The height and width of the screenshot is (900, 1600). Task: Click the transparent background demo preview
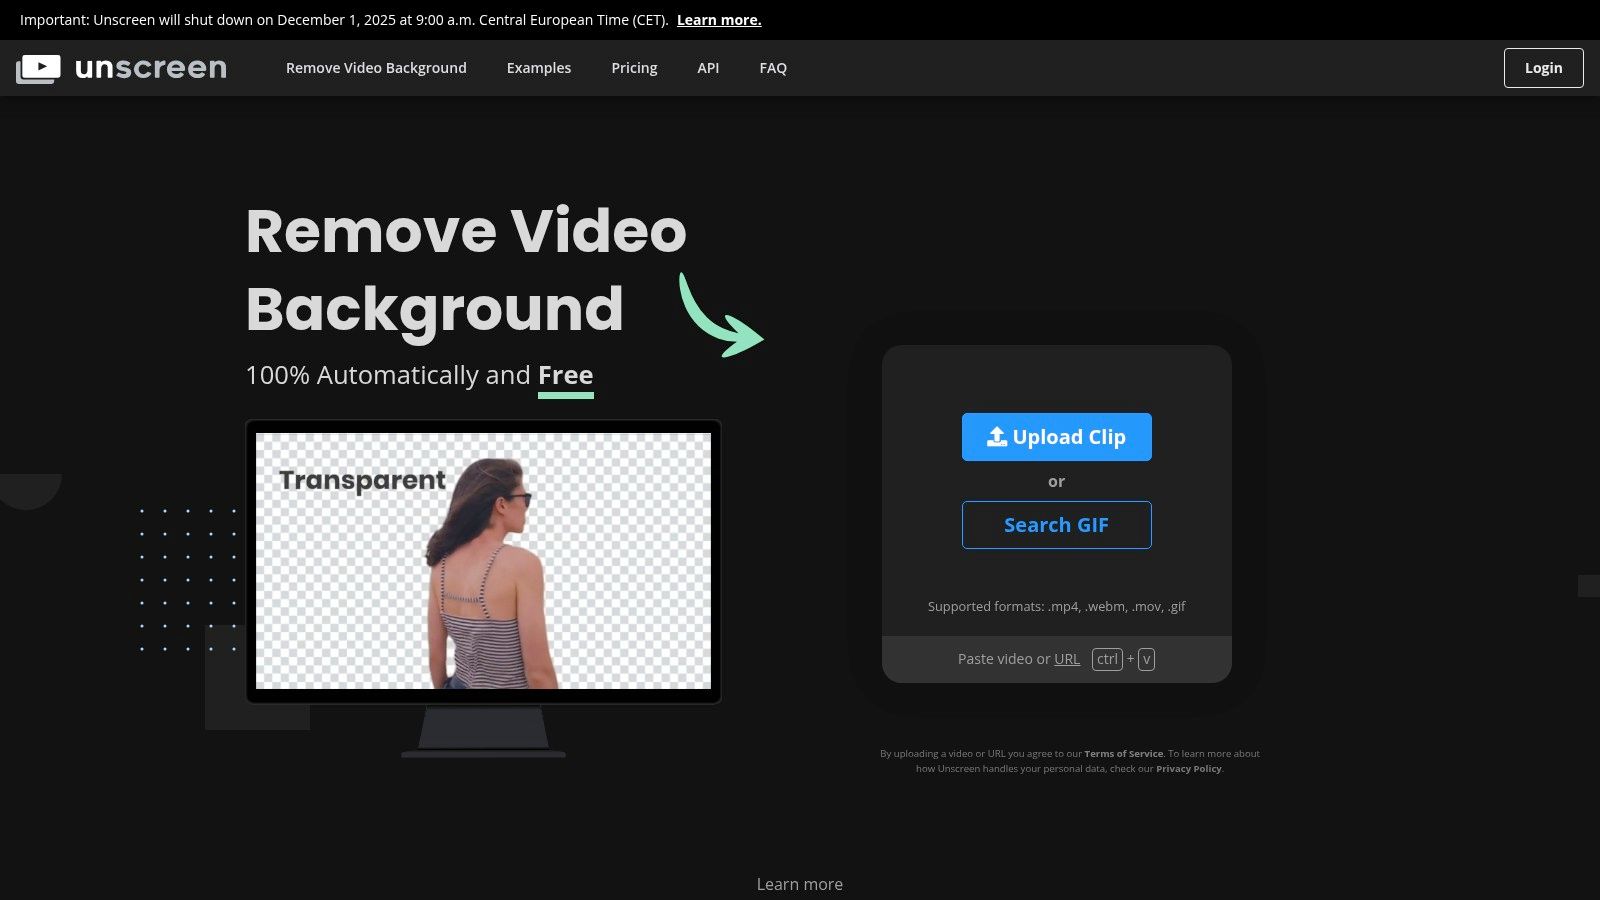point(483,562)
